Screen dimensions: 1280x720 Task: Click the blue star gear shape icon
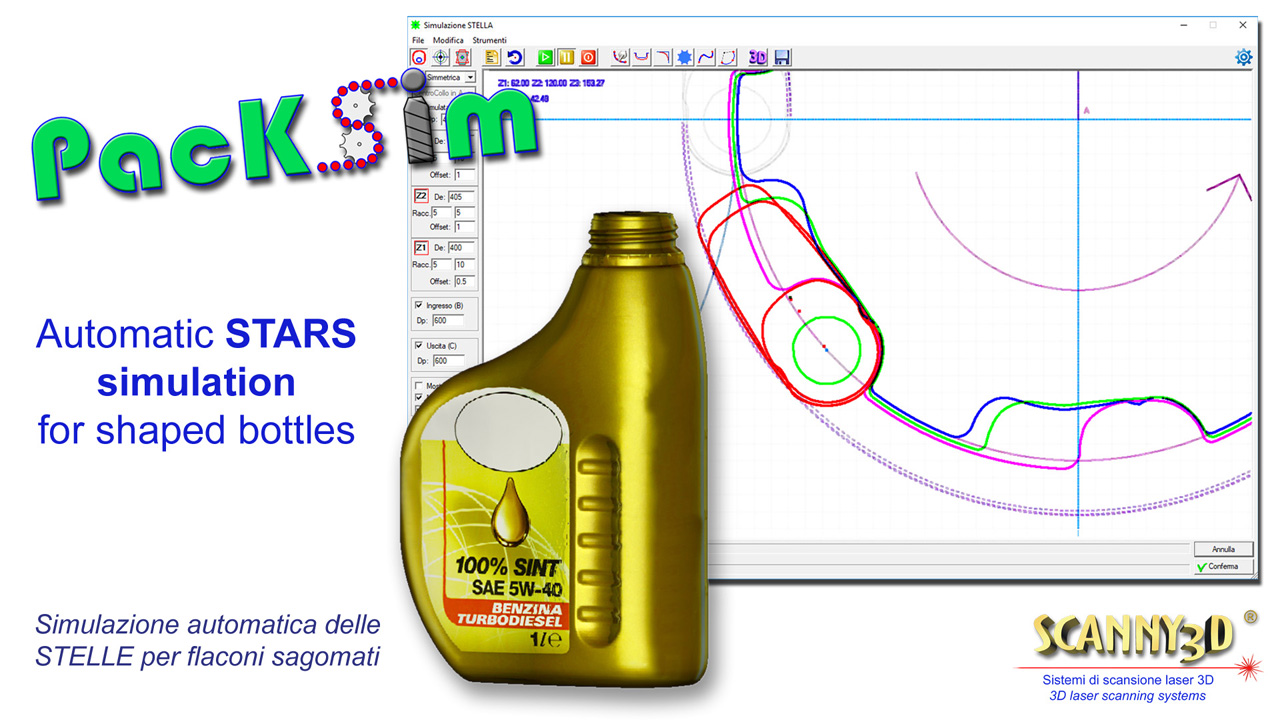(685, 58)
